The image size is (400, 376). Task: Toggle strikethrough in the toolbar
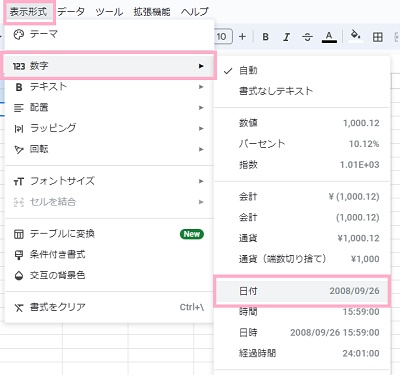[x=307, y=37]
